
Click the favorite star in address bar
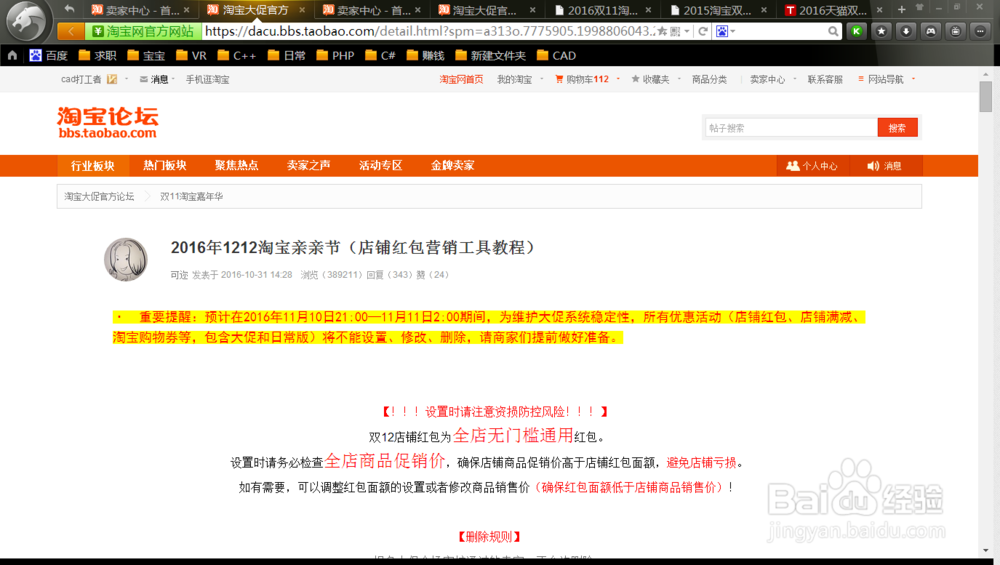click(663, 31)
